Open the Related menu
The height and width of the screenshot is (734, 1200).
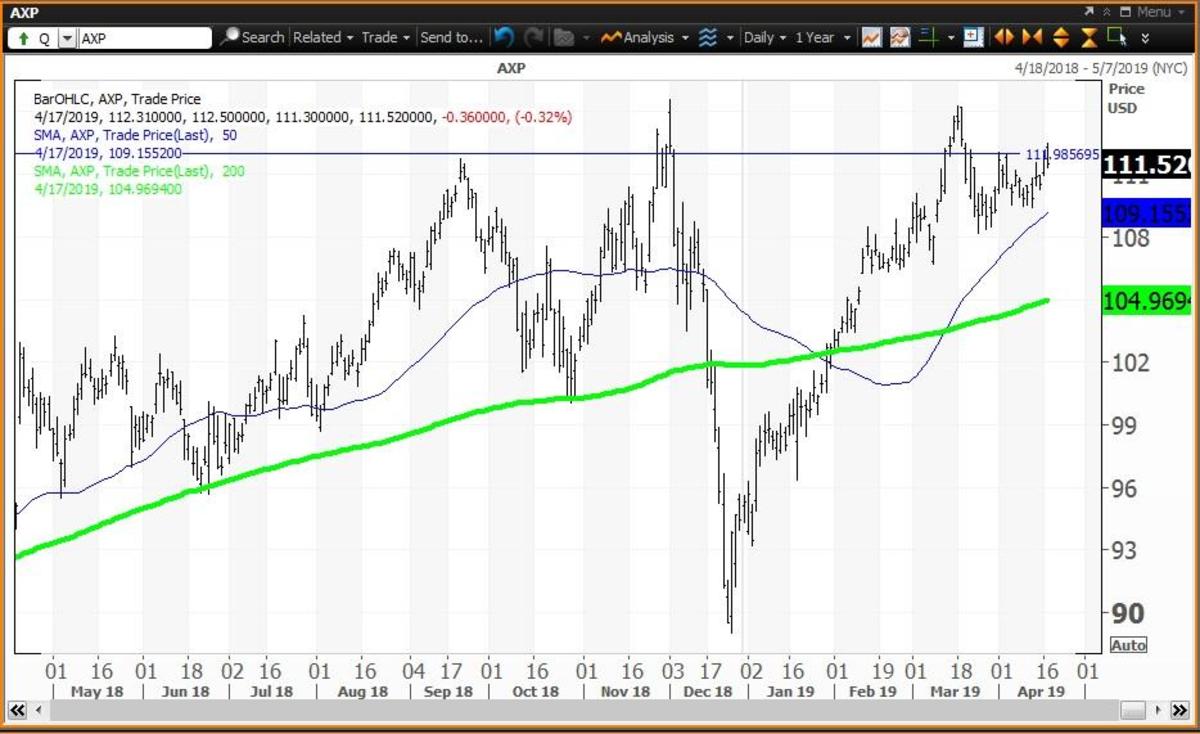click(323, 37)
